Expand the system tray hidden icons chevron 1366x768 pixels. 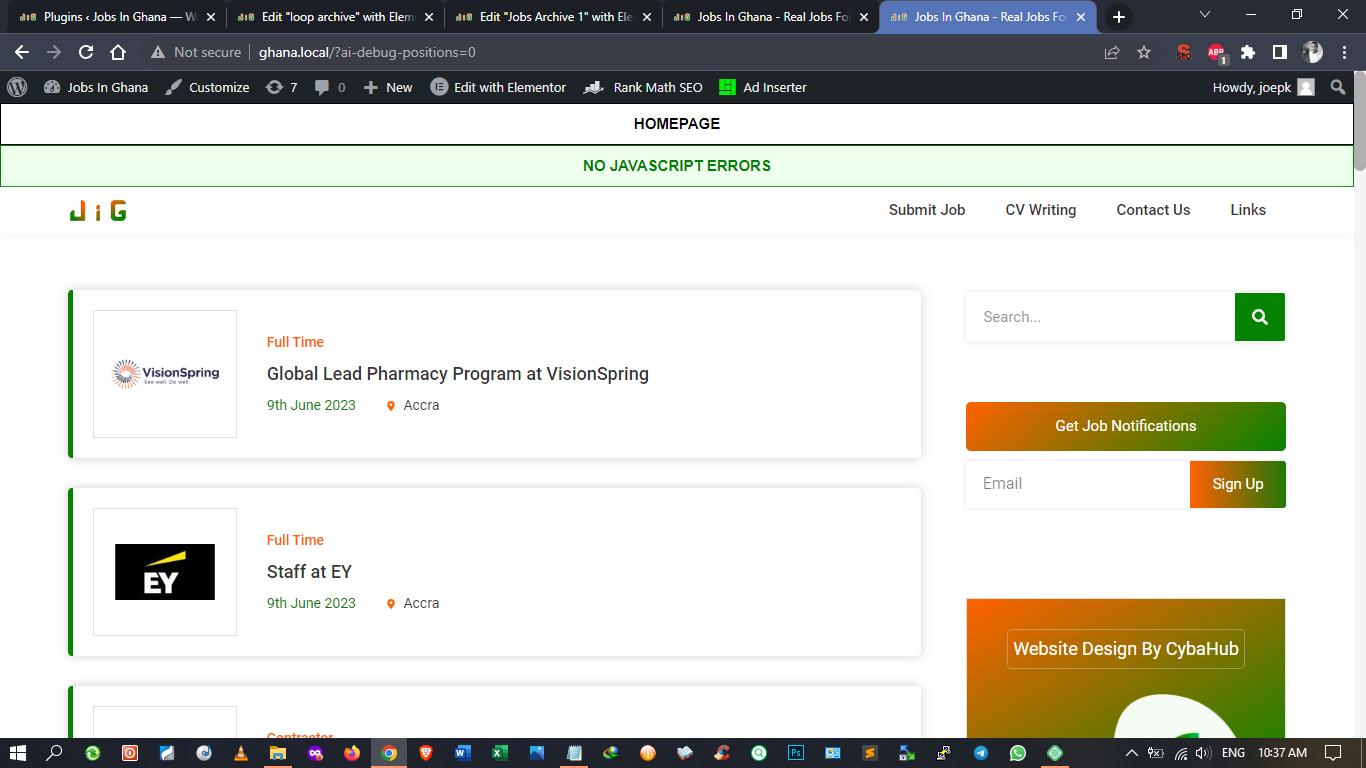point(1131,753)
